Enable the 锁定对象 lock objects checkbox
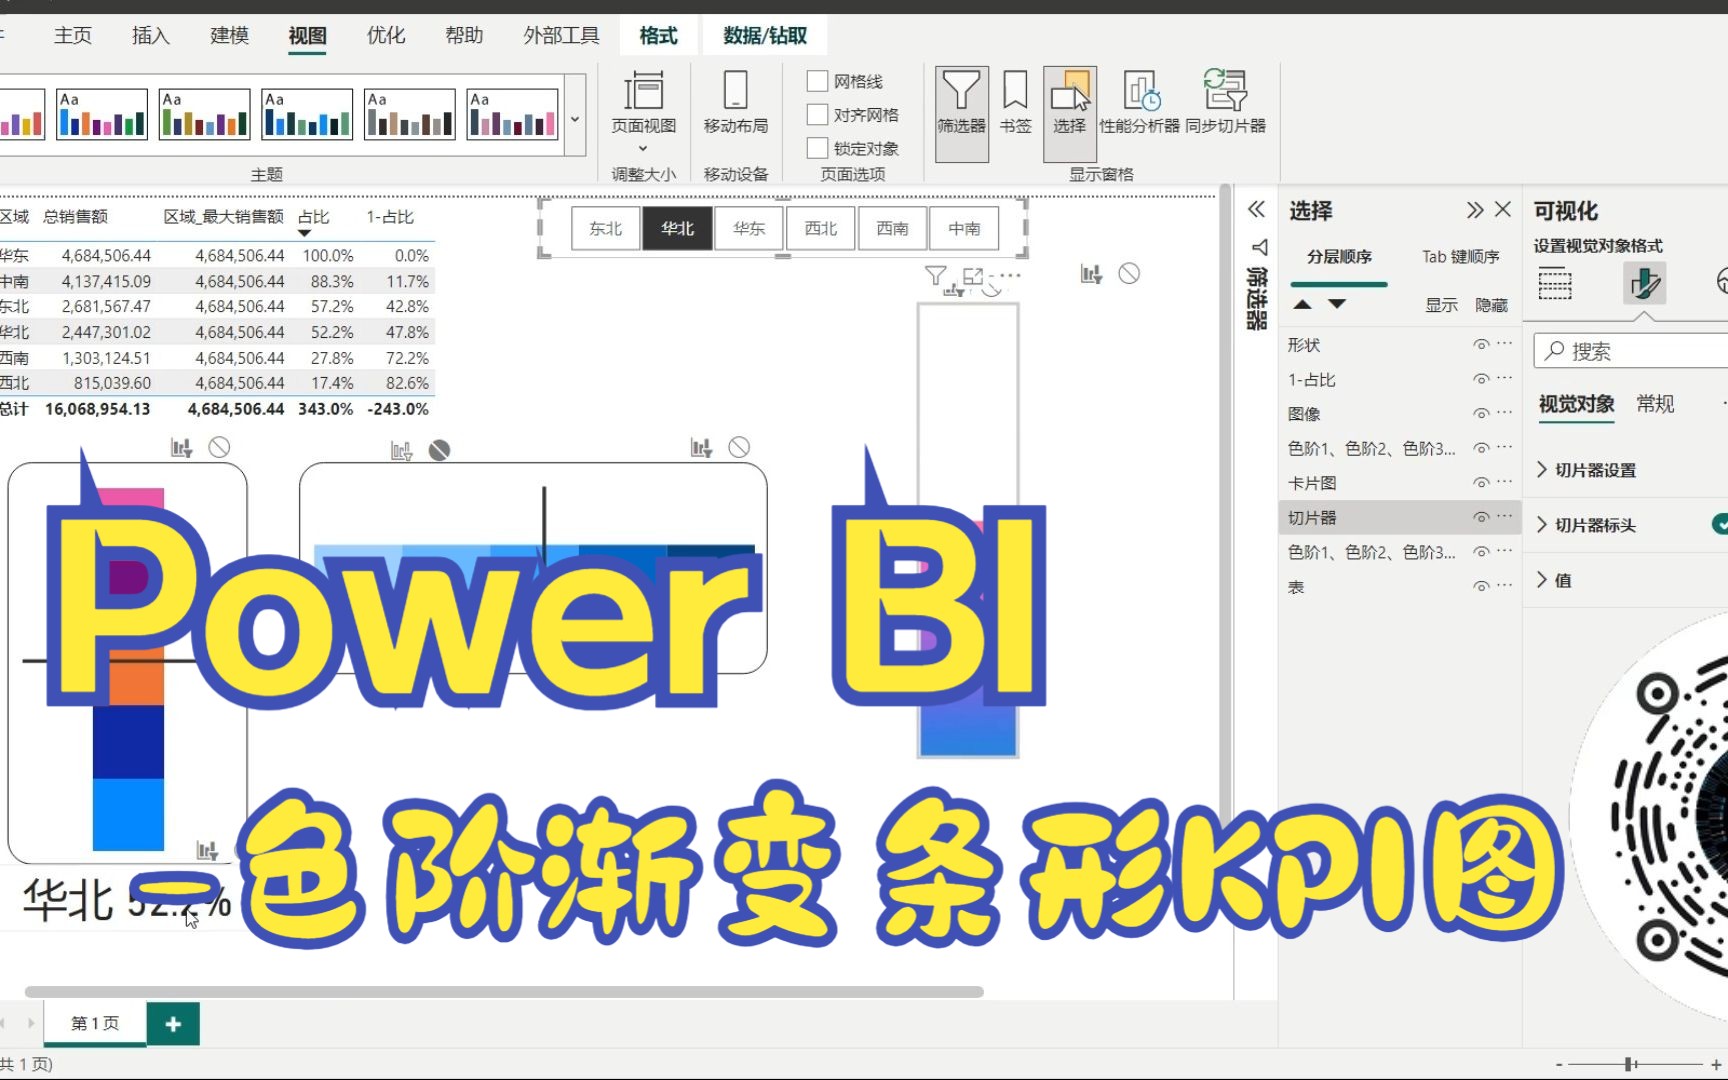This screenshot has width=1728, height=1080. click(818, 148)
